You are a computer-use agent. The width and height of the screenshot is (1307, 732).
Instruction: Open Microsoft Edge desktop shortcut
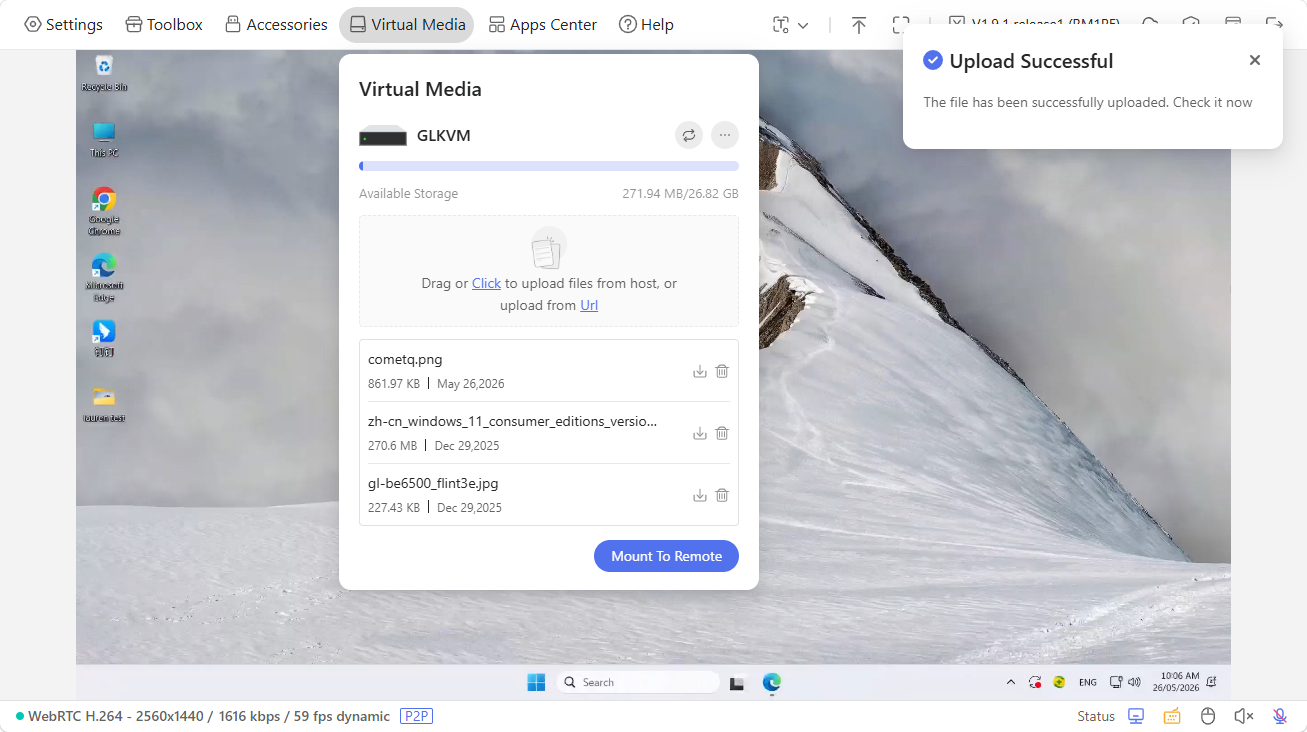pos(104,278)
